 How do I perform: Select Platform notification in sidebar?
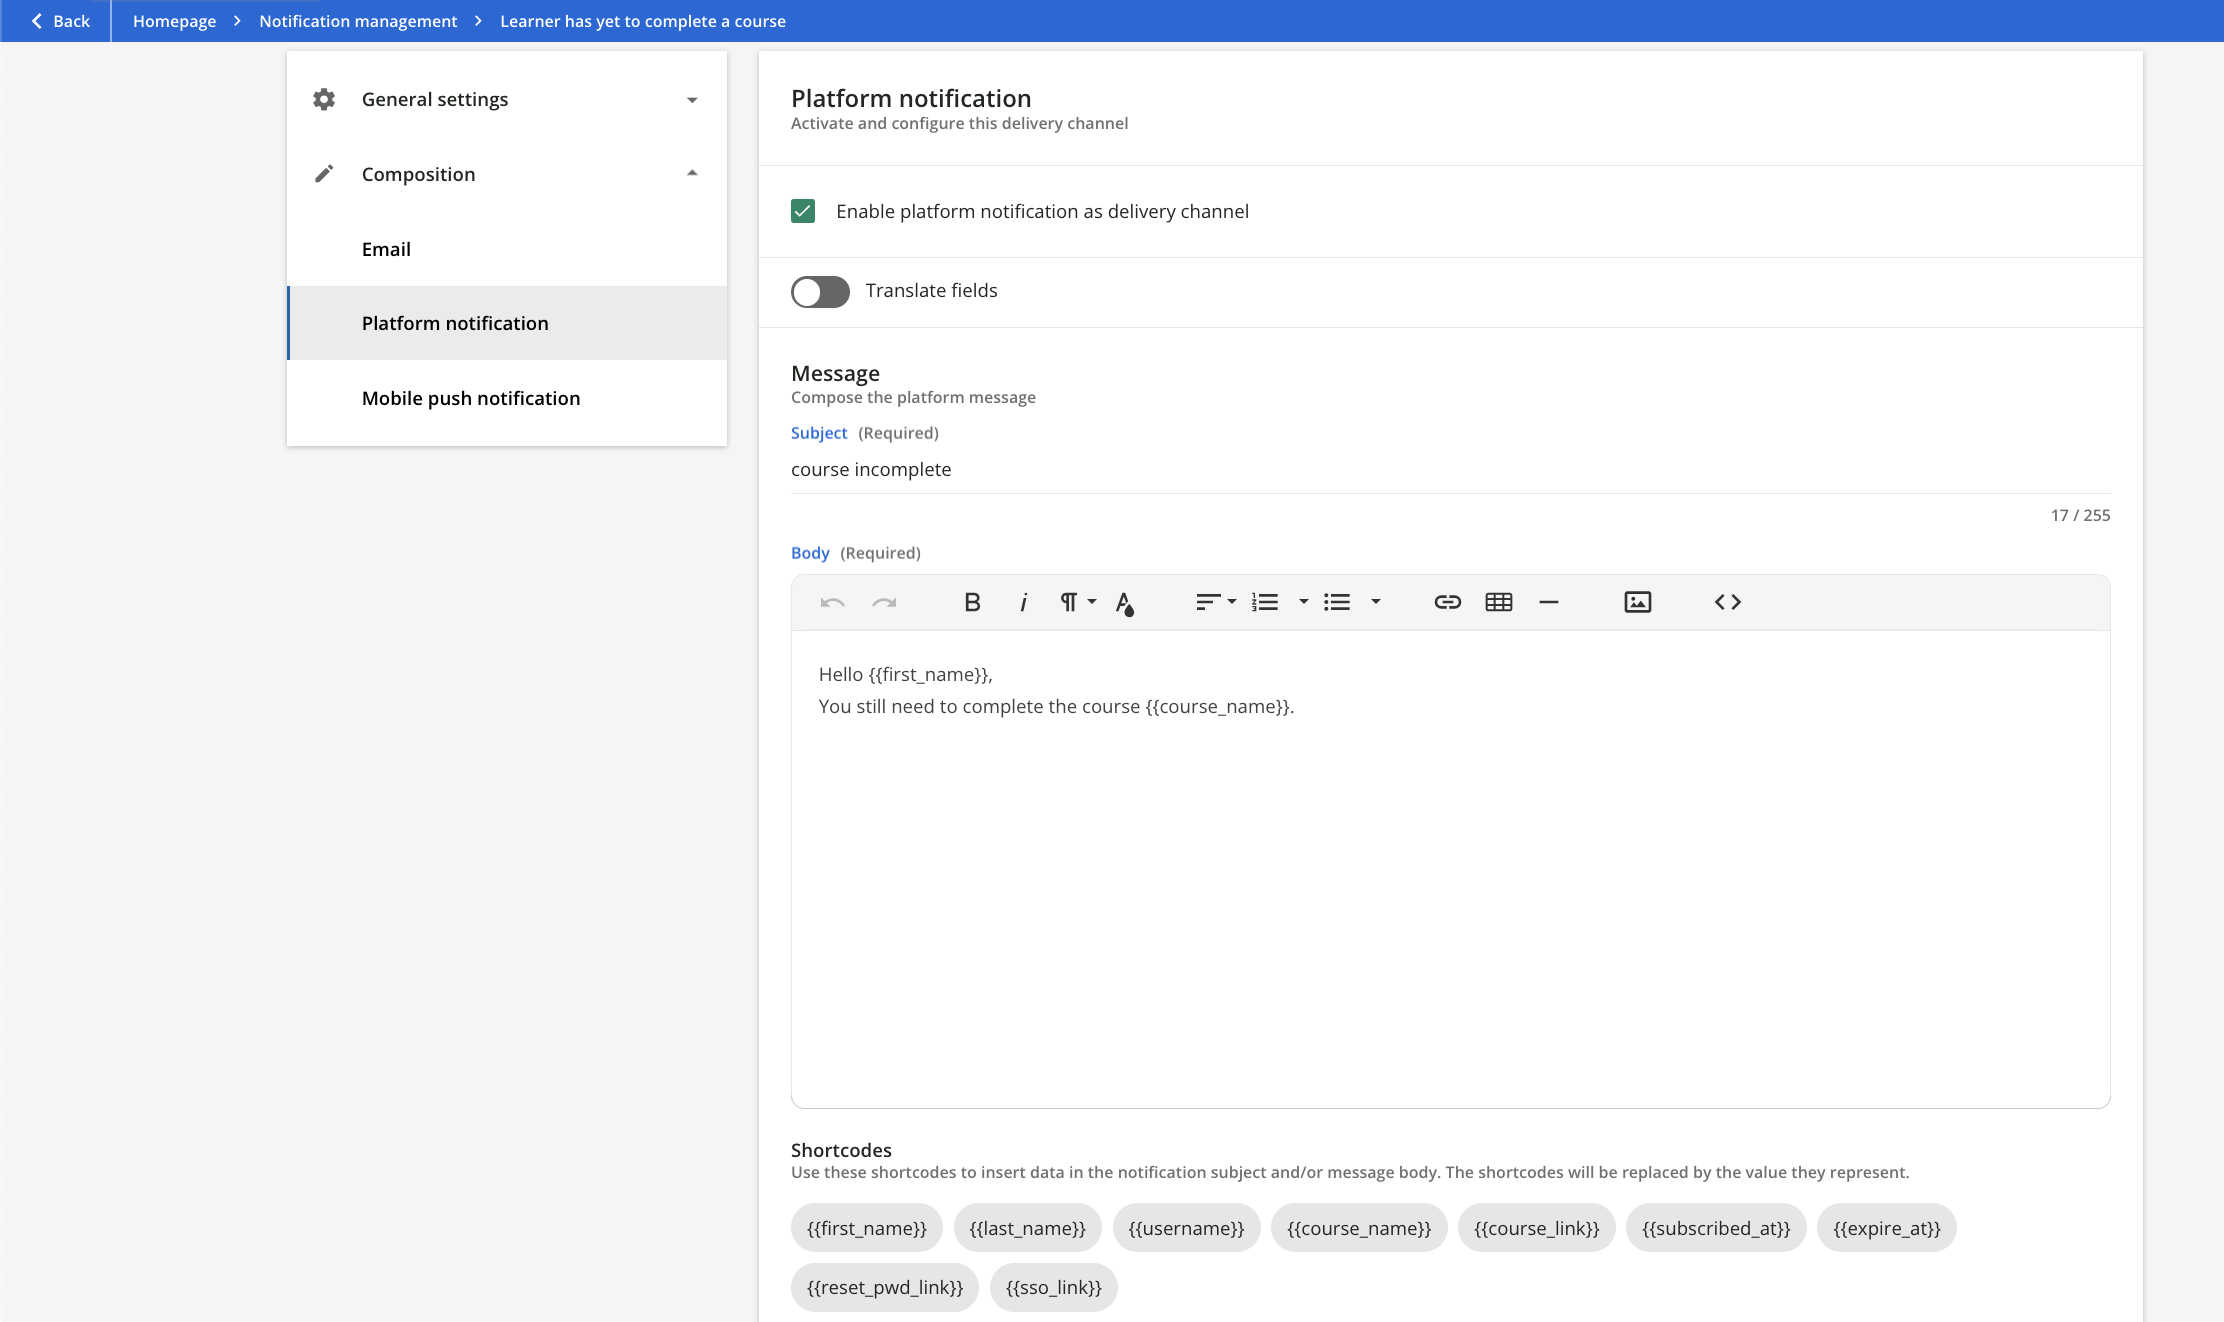[x=507, y=323]
